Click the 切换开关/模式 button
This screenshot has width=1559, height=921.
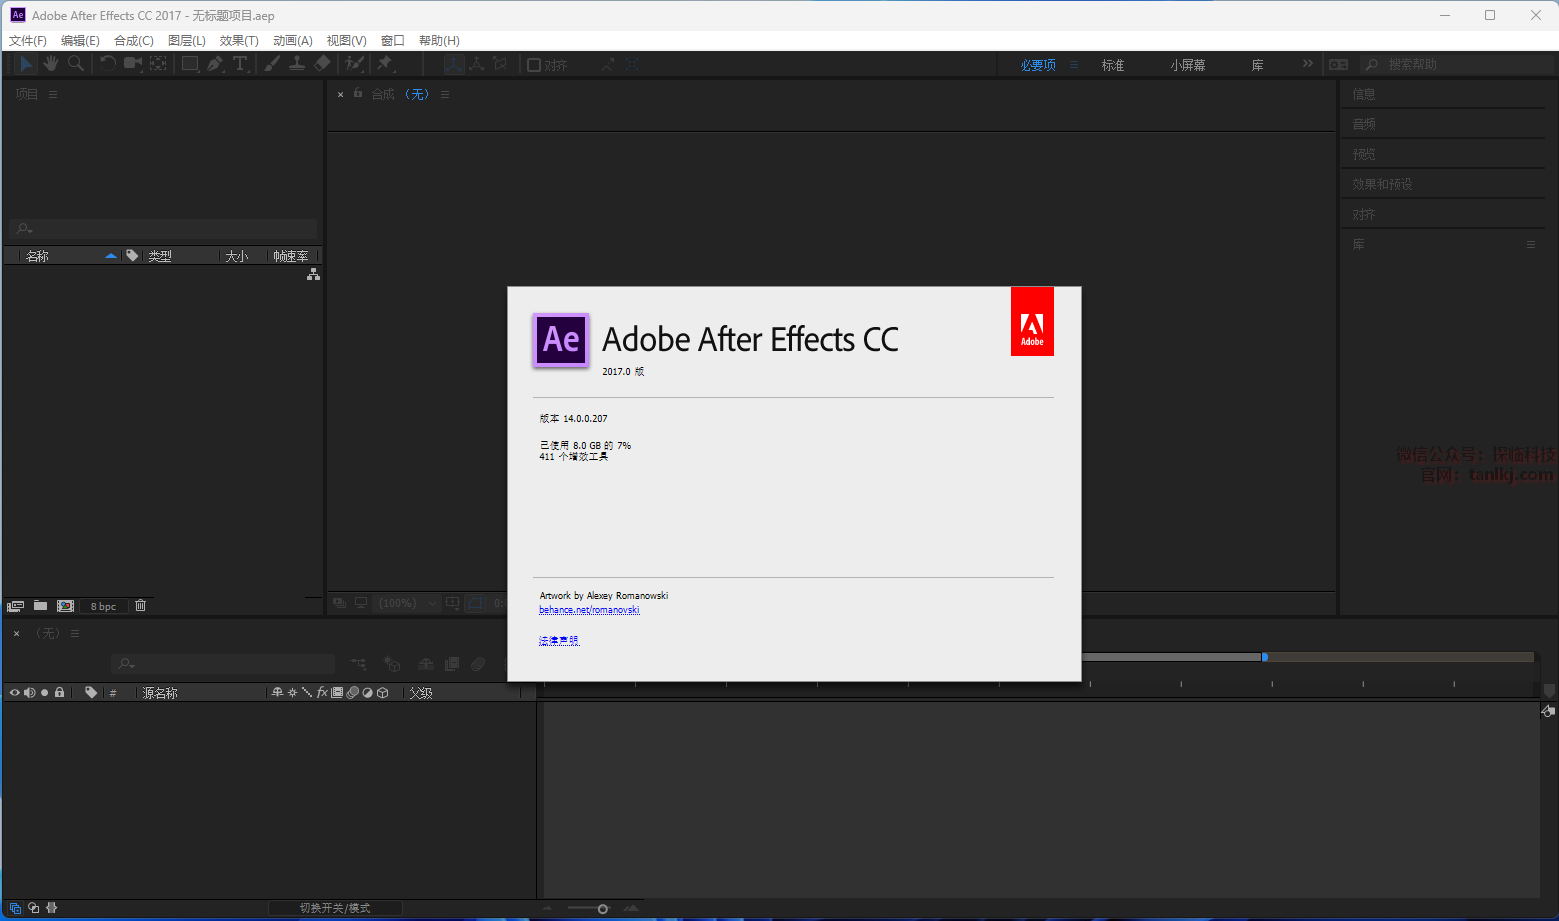click(335, 908)
